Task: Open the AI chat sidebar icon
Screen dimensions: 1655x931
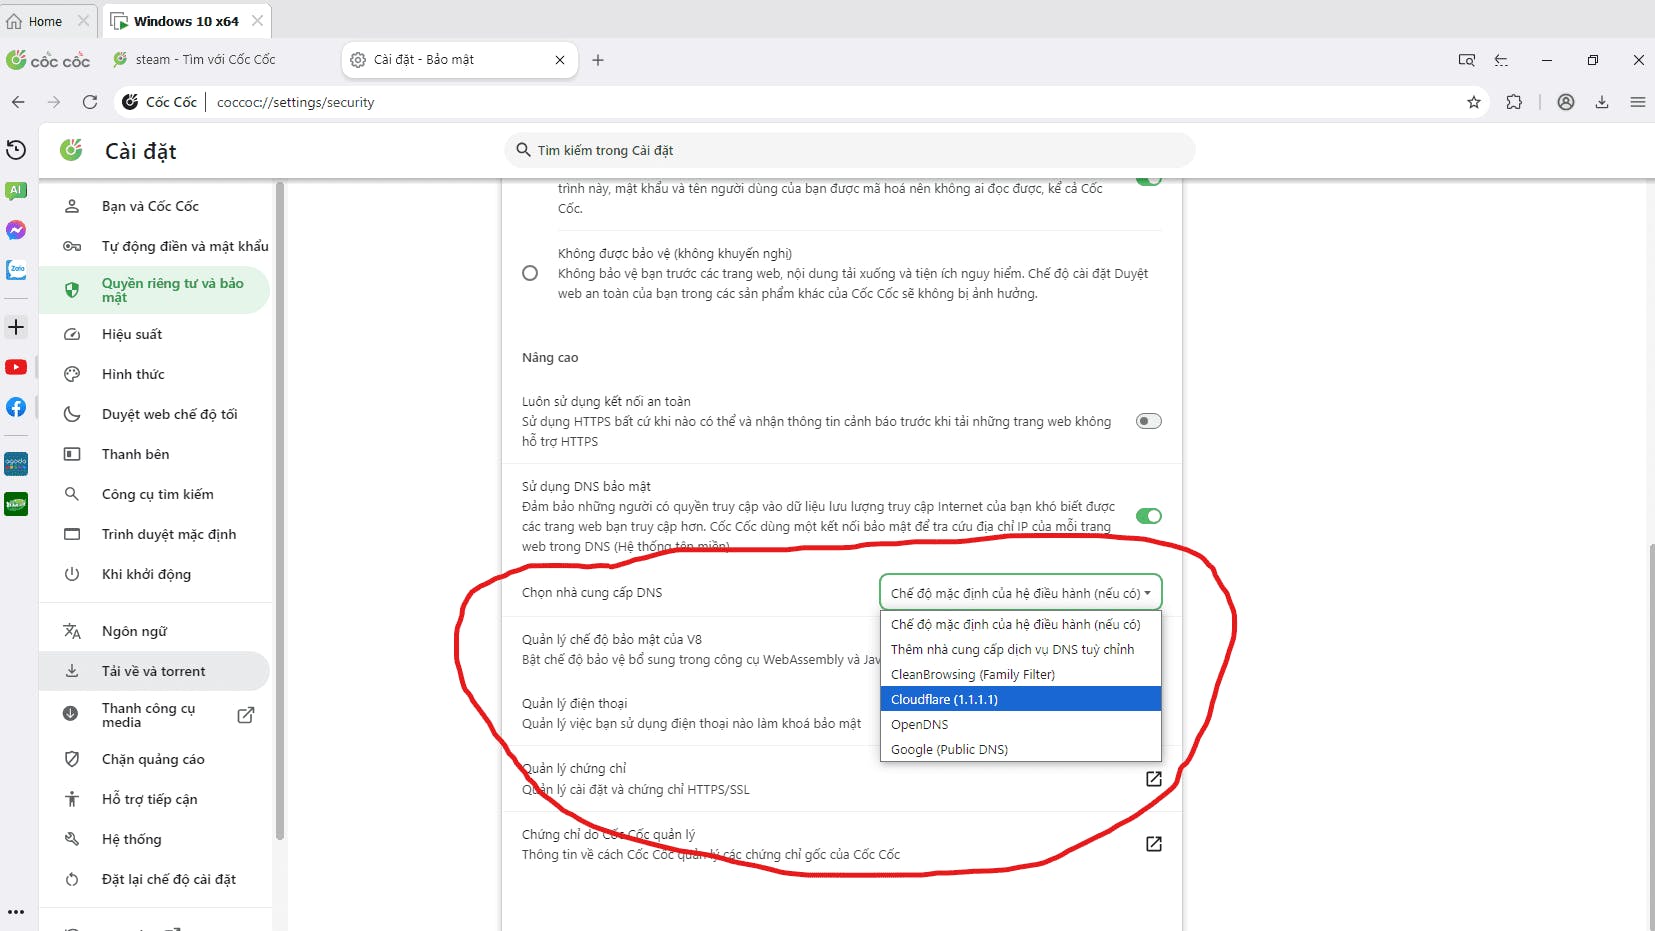Action: (16, 190)
